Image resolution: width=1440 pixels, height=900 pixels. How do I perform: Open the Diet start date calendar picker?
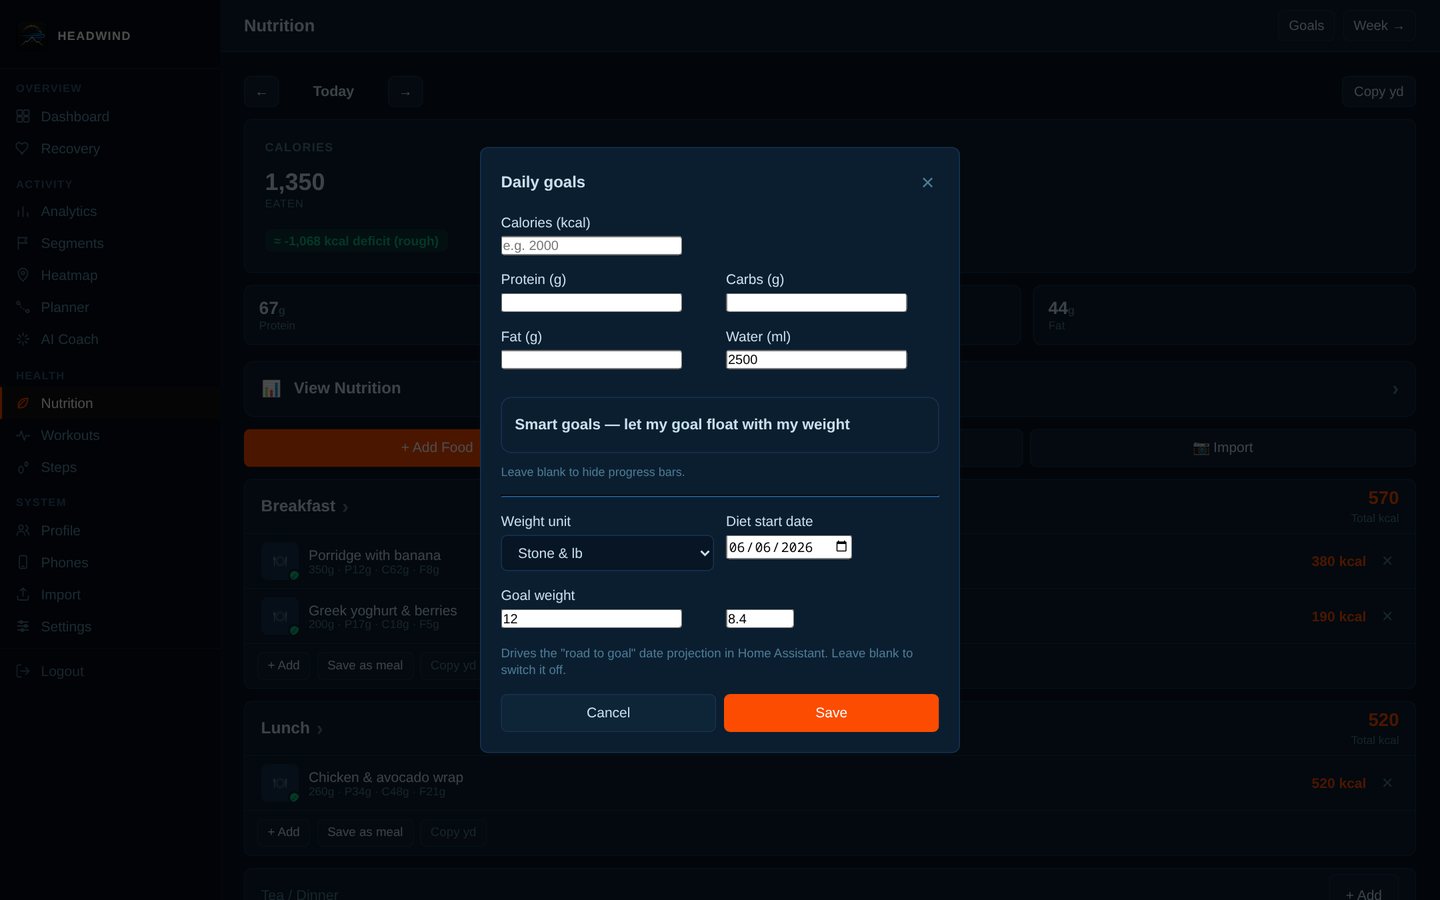(841, 547)
